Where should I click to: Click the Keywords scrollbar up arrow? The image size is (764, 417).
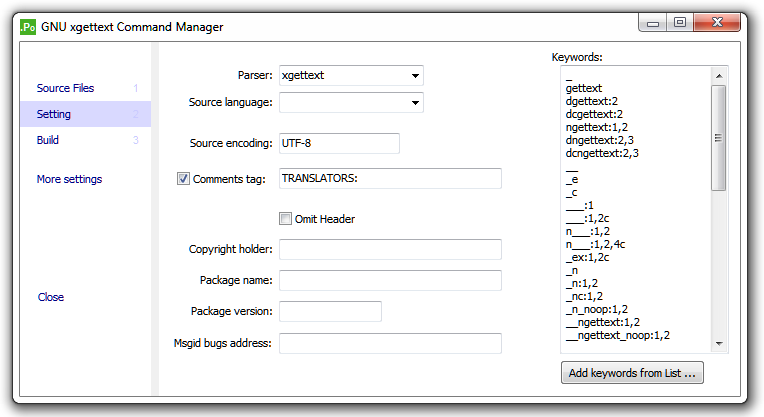(x=719, y=76)
